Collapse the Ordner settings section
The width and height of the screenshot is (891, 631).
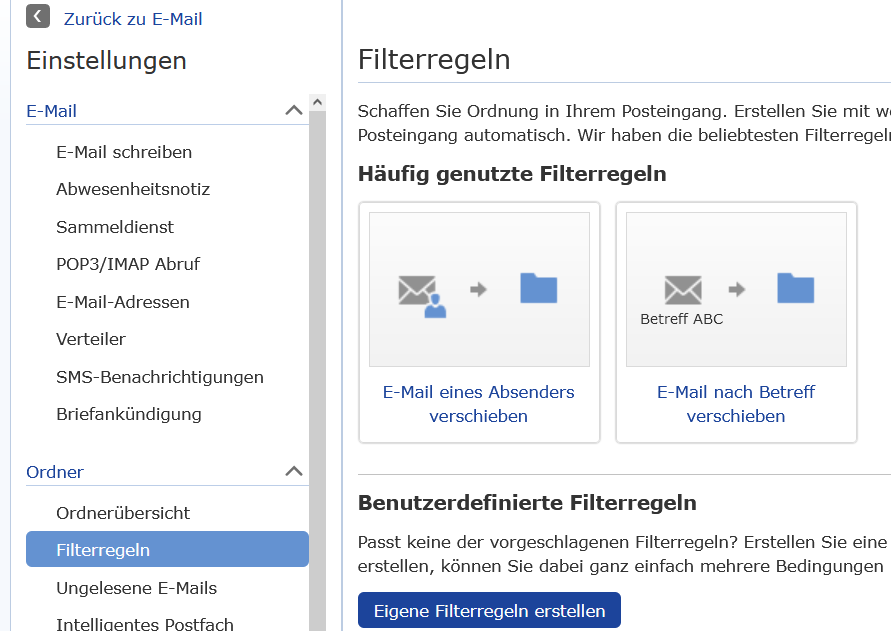293,471
